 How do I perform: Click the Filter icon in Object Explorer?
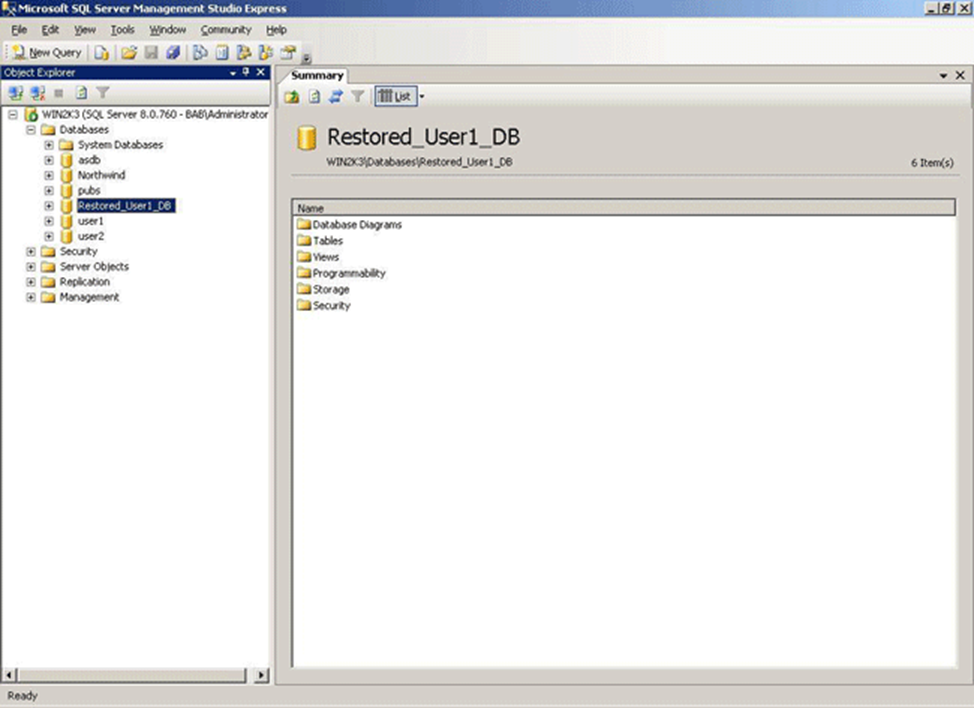coord(103,93)
